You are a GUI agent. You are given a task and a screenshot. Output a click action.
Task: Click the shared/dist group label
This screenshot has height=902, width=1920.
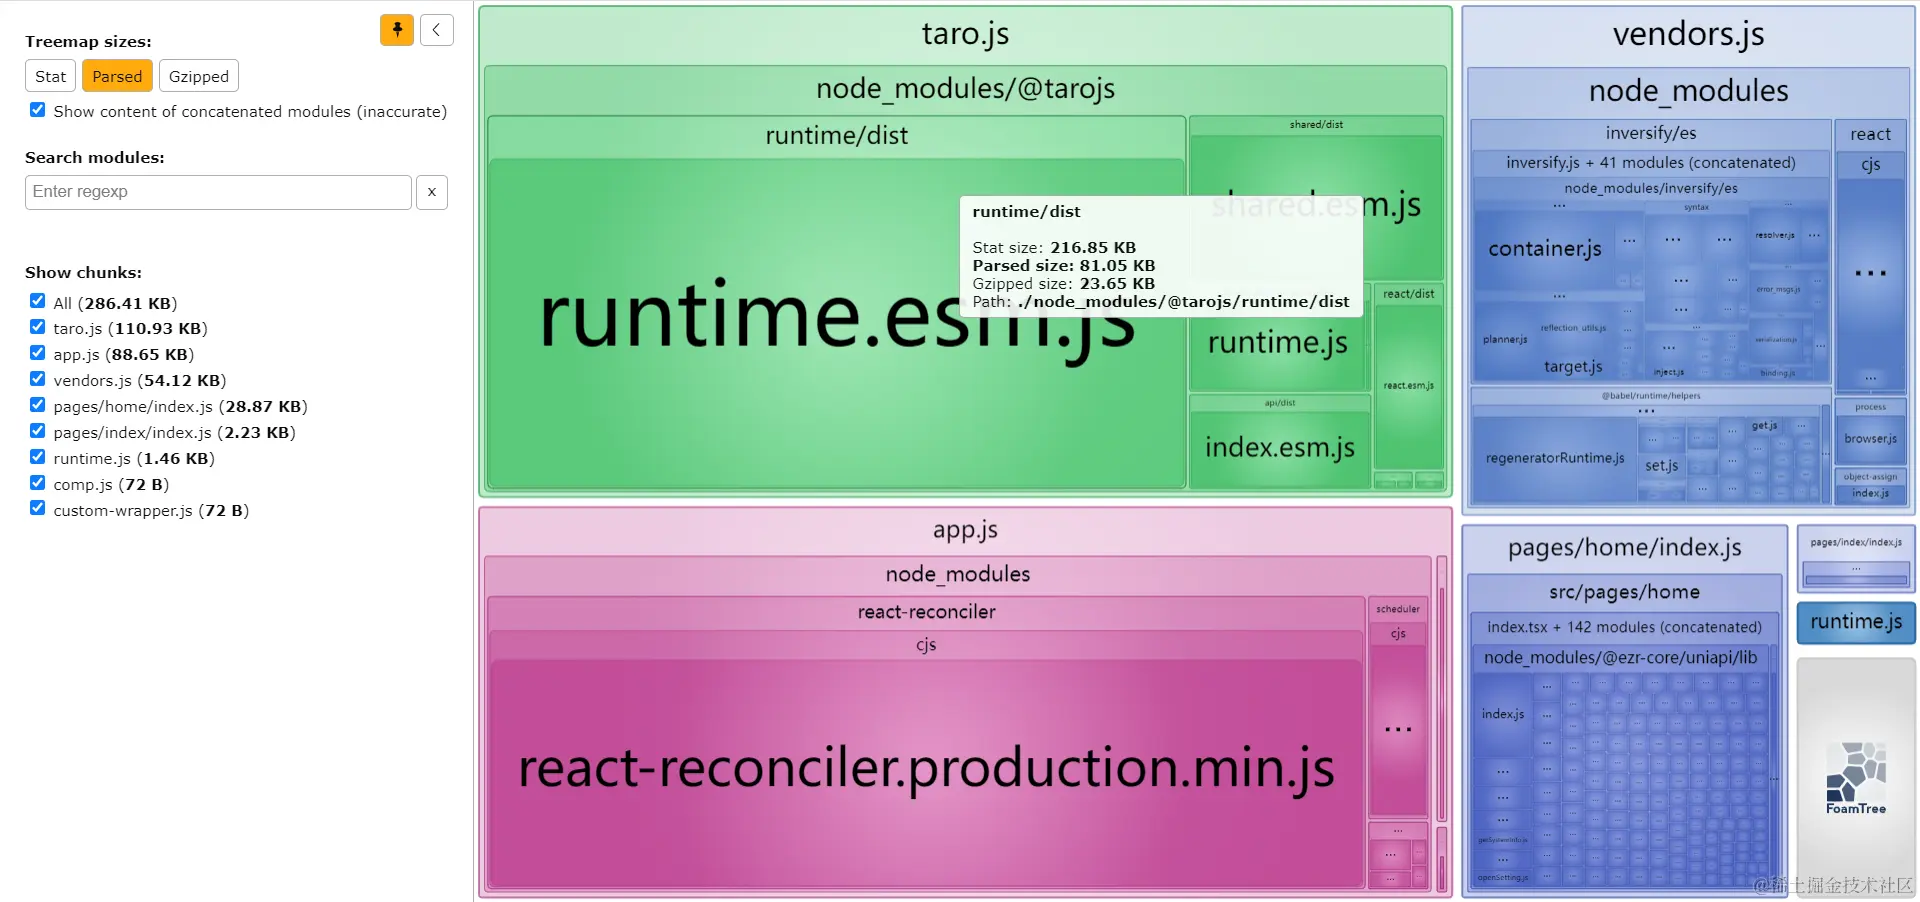pos(1316,125)
